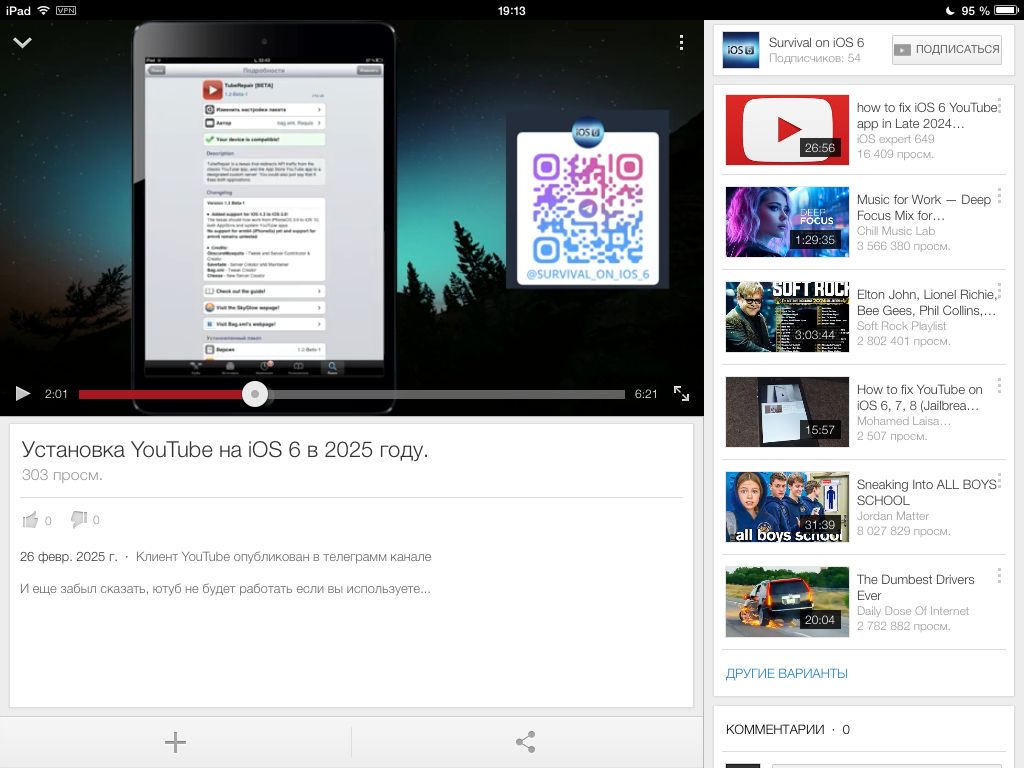Select title 'The Dumbest Drivers Ever'
Image resolution: width=1024 pixels, height=768 pixels.
pos(915,587)
